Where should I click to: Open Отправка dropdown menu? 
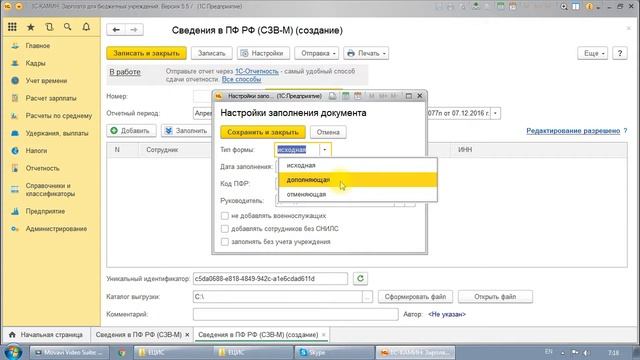click(316, 53)
